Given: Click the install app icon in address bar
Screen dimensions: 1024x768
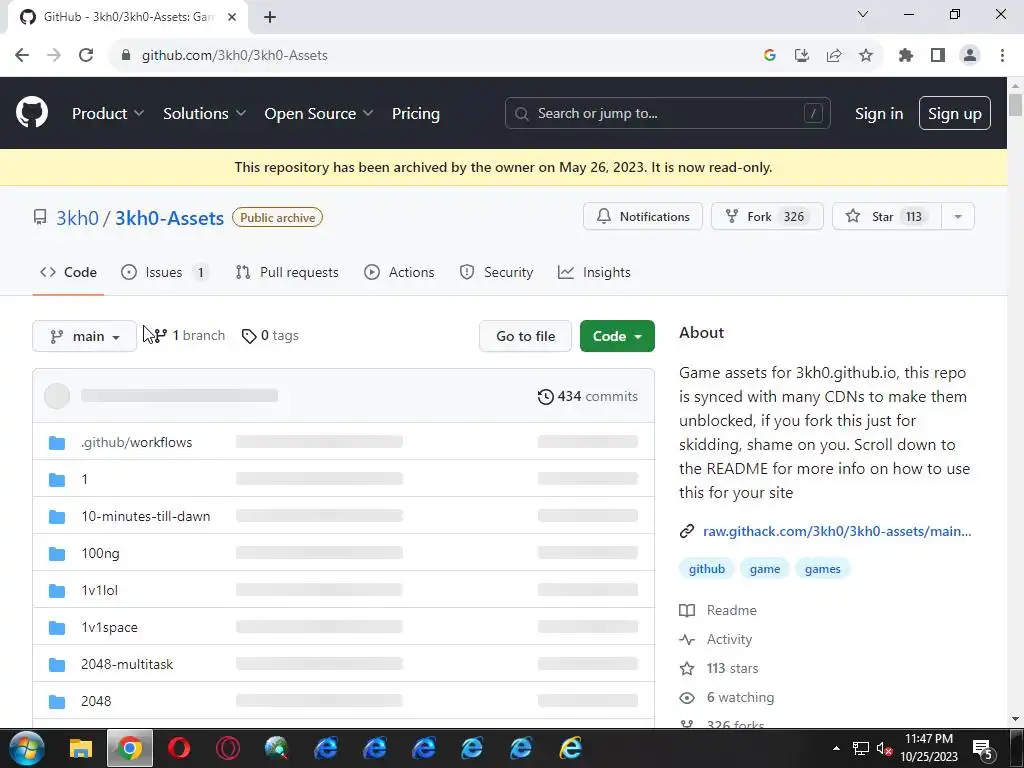Looking at the screenshot, I should point(802,56).
